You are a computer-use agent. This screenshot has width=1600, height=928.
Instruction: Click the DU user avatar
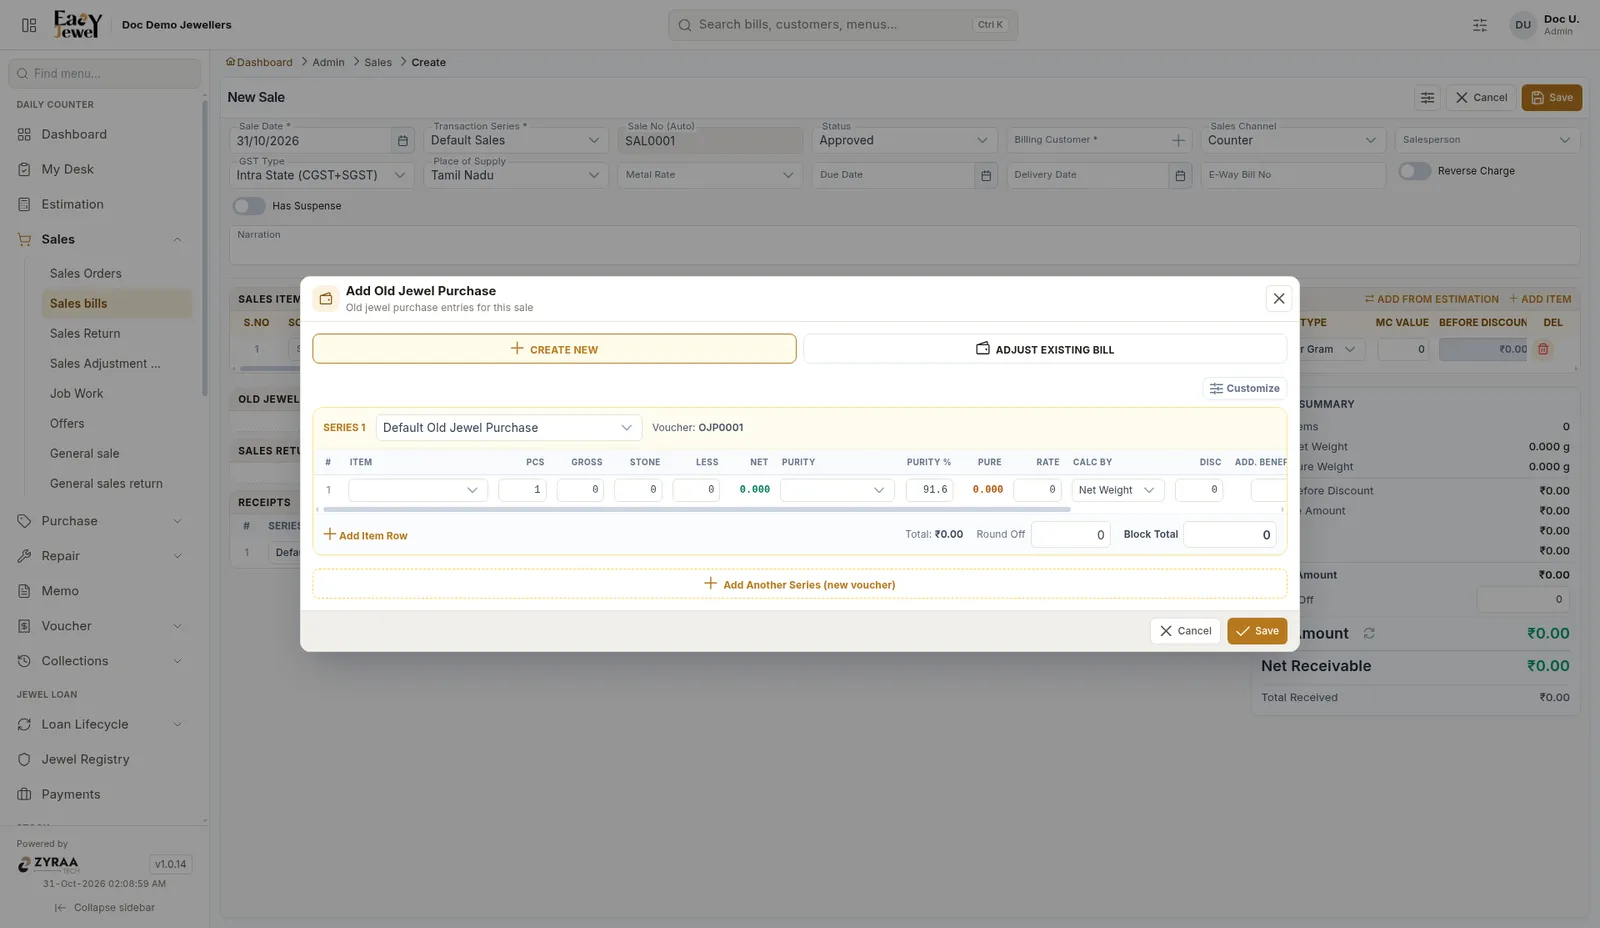point(1522,25)
